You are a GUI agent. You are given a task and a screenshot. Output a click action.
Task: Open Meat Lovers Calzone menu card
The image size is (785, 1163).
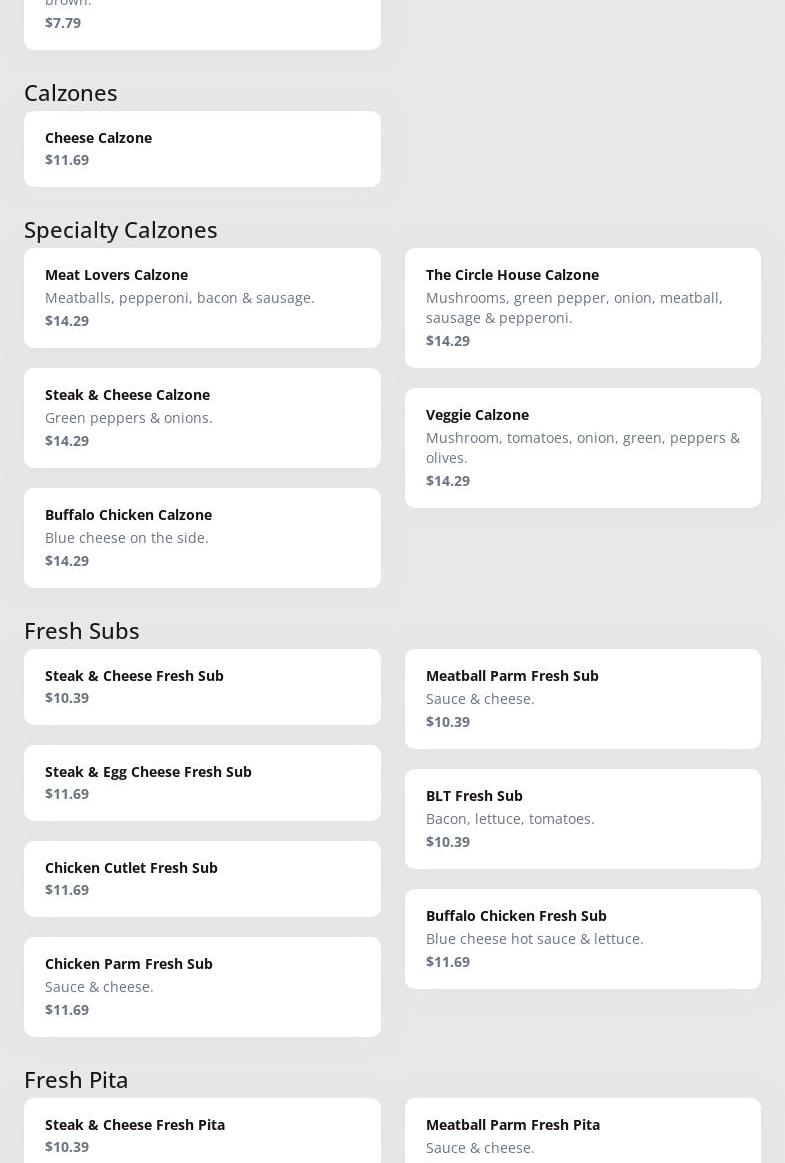[202, 298]
